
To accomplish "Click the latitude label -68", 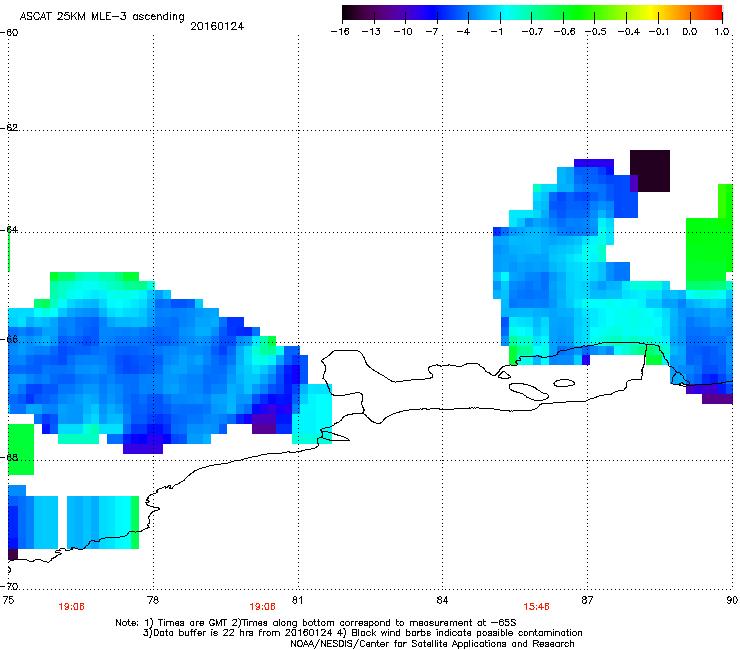I will point(9,457).
